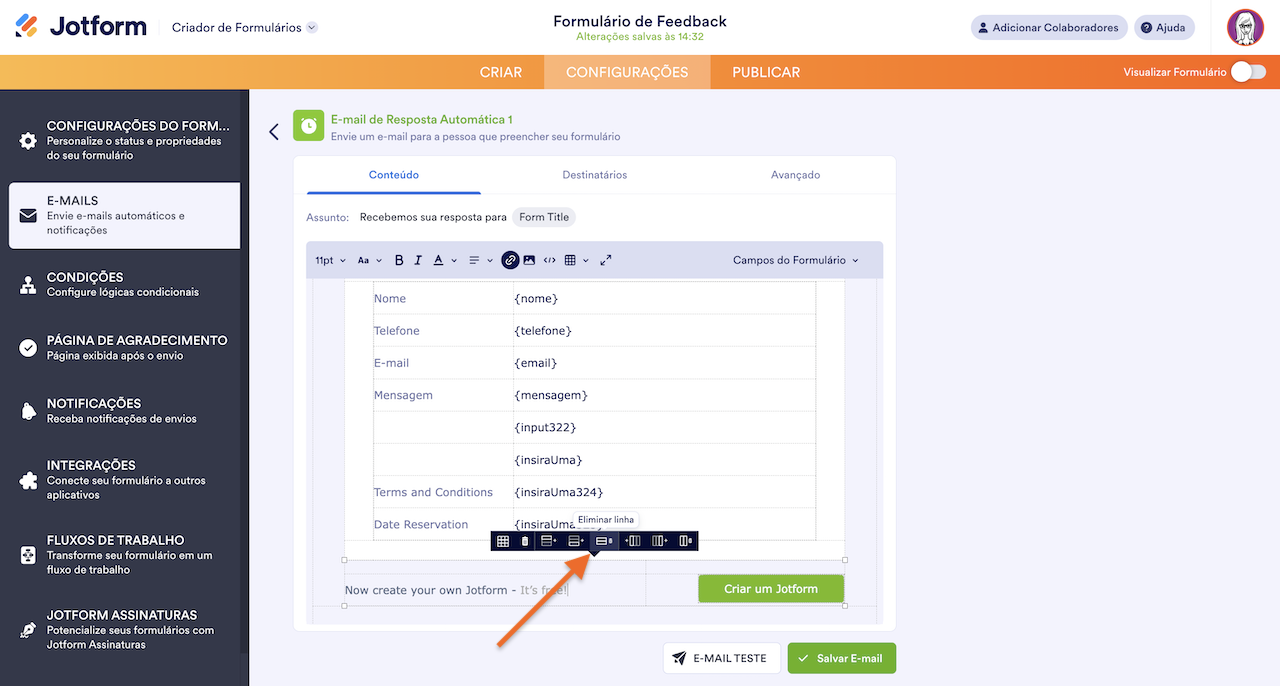
Task: Click the Eliminar linha table icon
Action: [x=601, y=540]
